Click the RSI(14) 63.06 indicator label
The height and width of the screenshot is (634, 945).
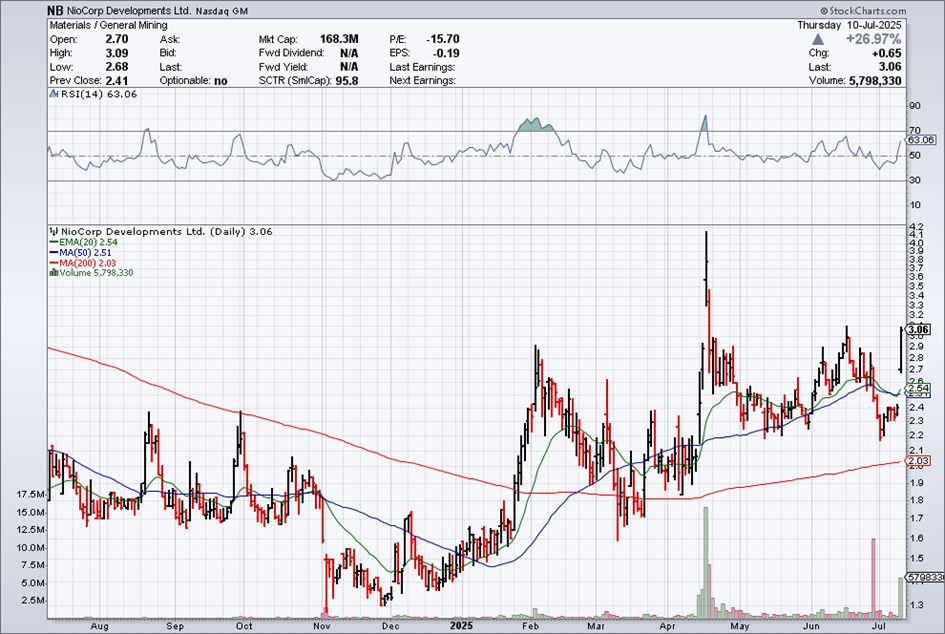99,94
